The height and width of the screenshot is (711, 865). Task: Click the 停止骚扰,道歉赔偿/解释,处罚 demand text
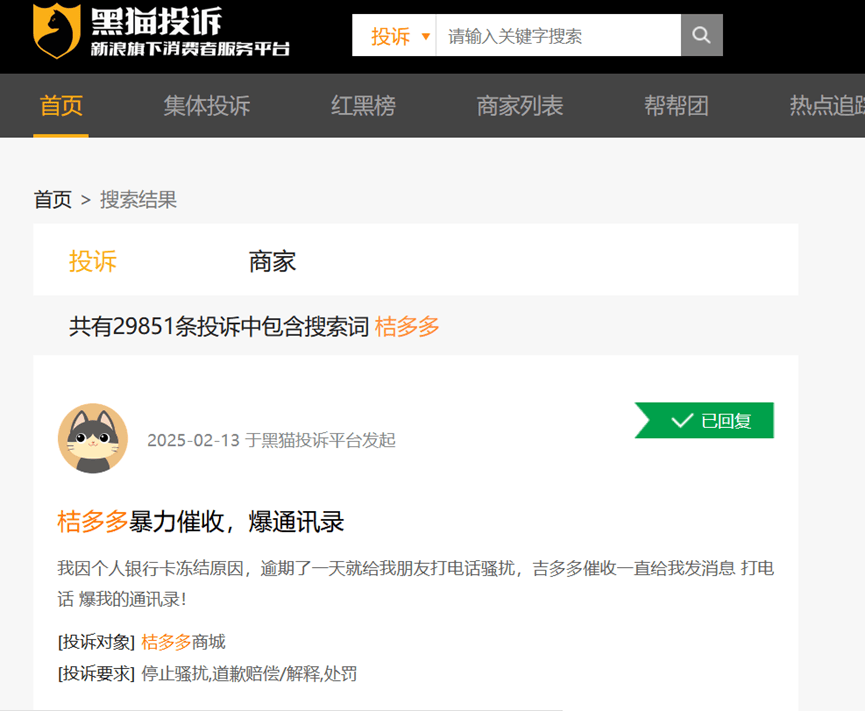[x=249, y=673]
